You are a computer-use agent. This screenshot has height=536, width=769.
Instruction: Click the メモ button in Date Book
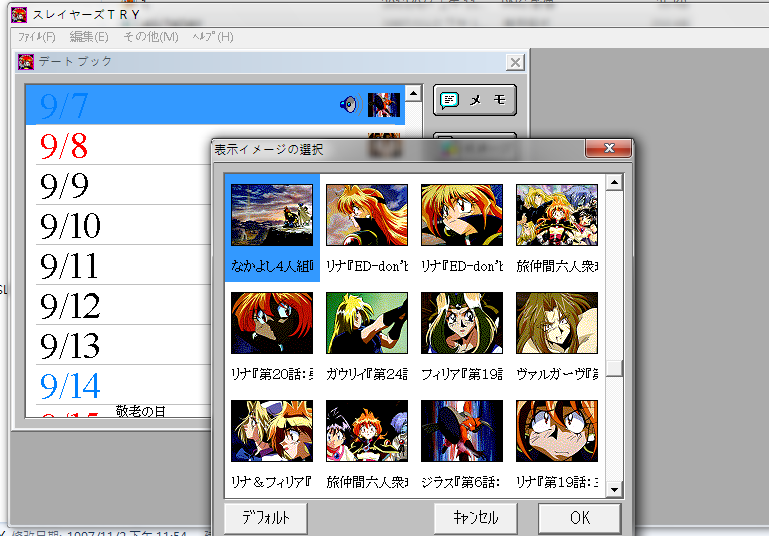click(474, 100)
